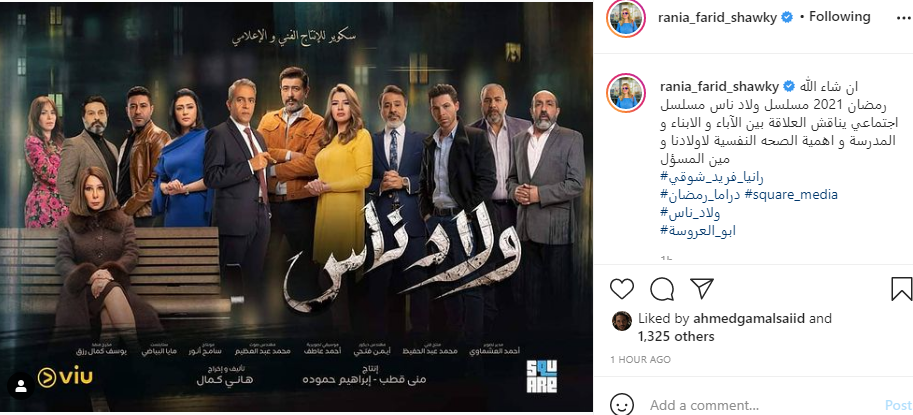Open the #square_media hashtag

pos(786,194)
